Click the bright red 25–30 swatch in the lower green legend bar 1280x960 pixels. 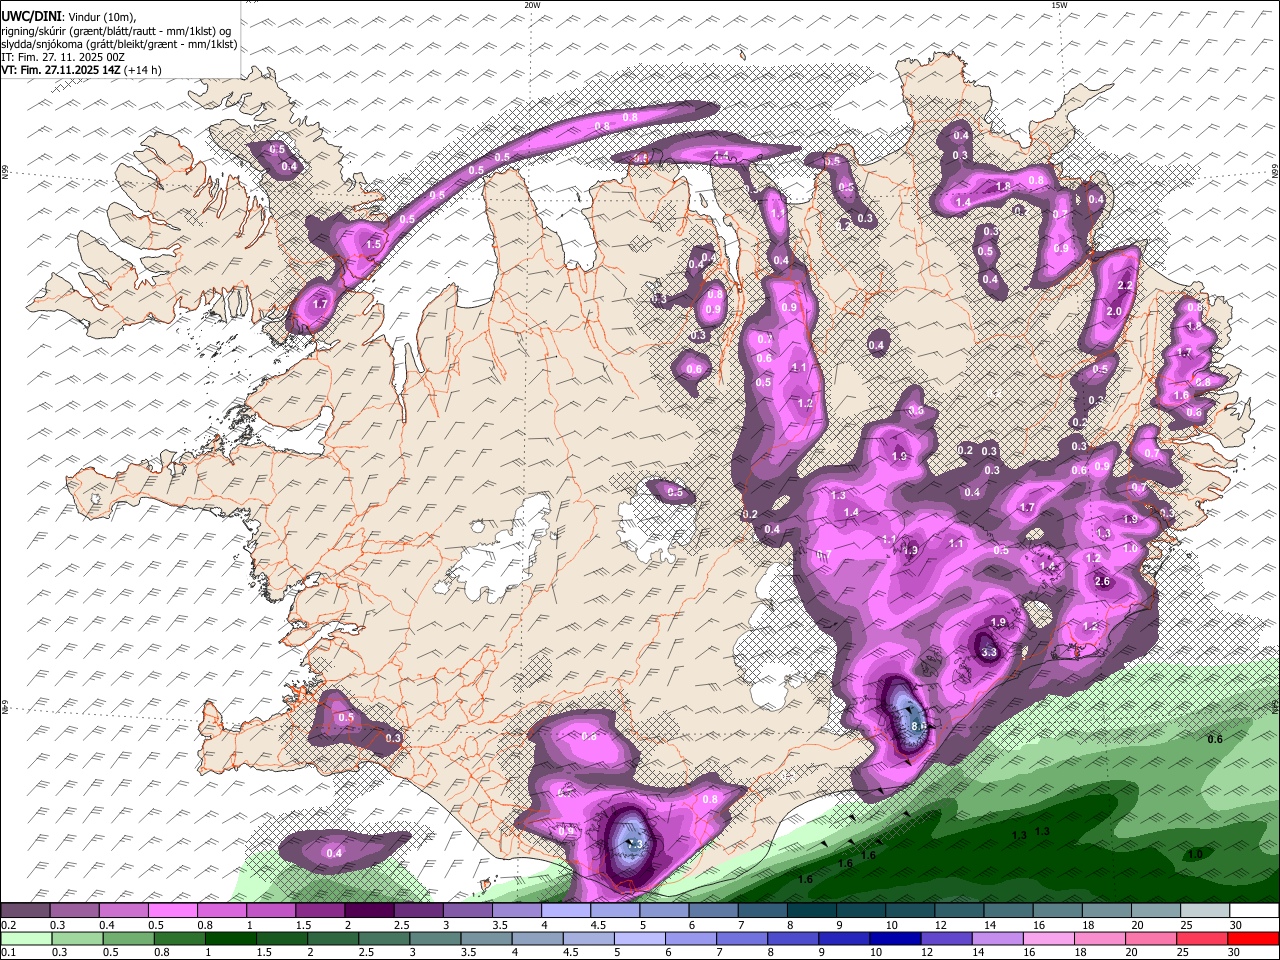pos(1253,939)
